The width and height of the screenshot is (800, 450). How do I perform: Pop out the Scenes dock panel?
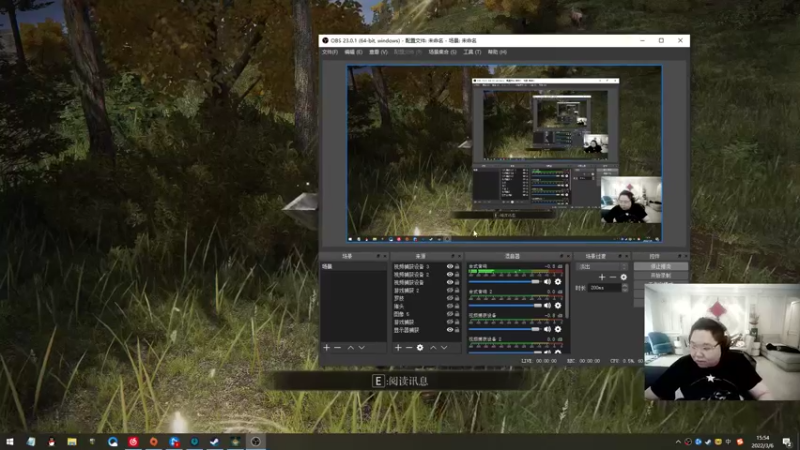coord(379,256)
